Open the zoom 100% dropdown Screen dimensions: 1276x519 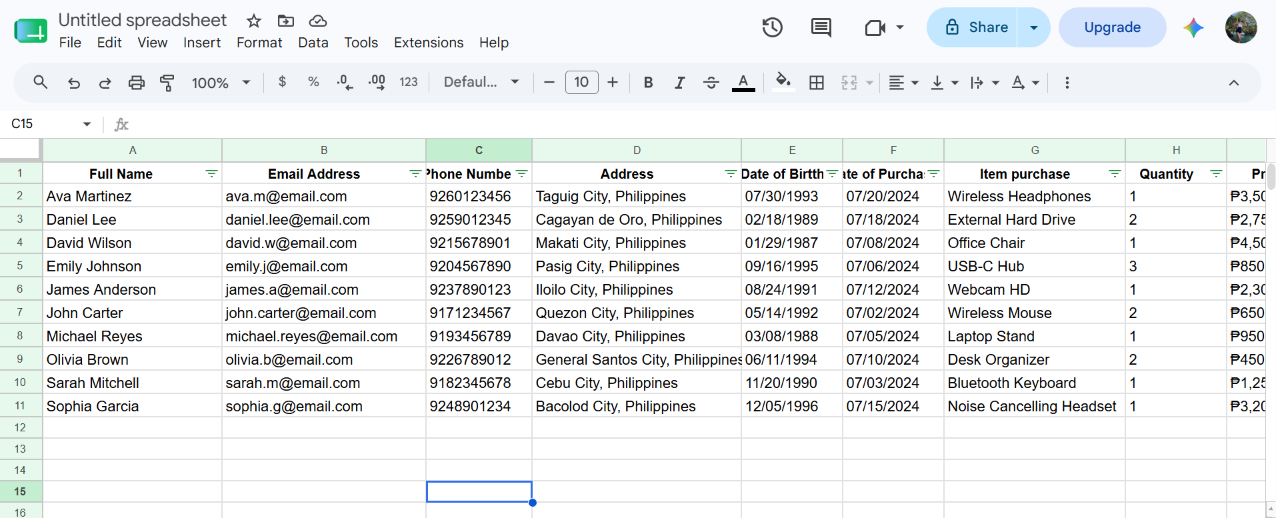pyautogui.click(x=221, y=82)
